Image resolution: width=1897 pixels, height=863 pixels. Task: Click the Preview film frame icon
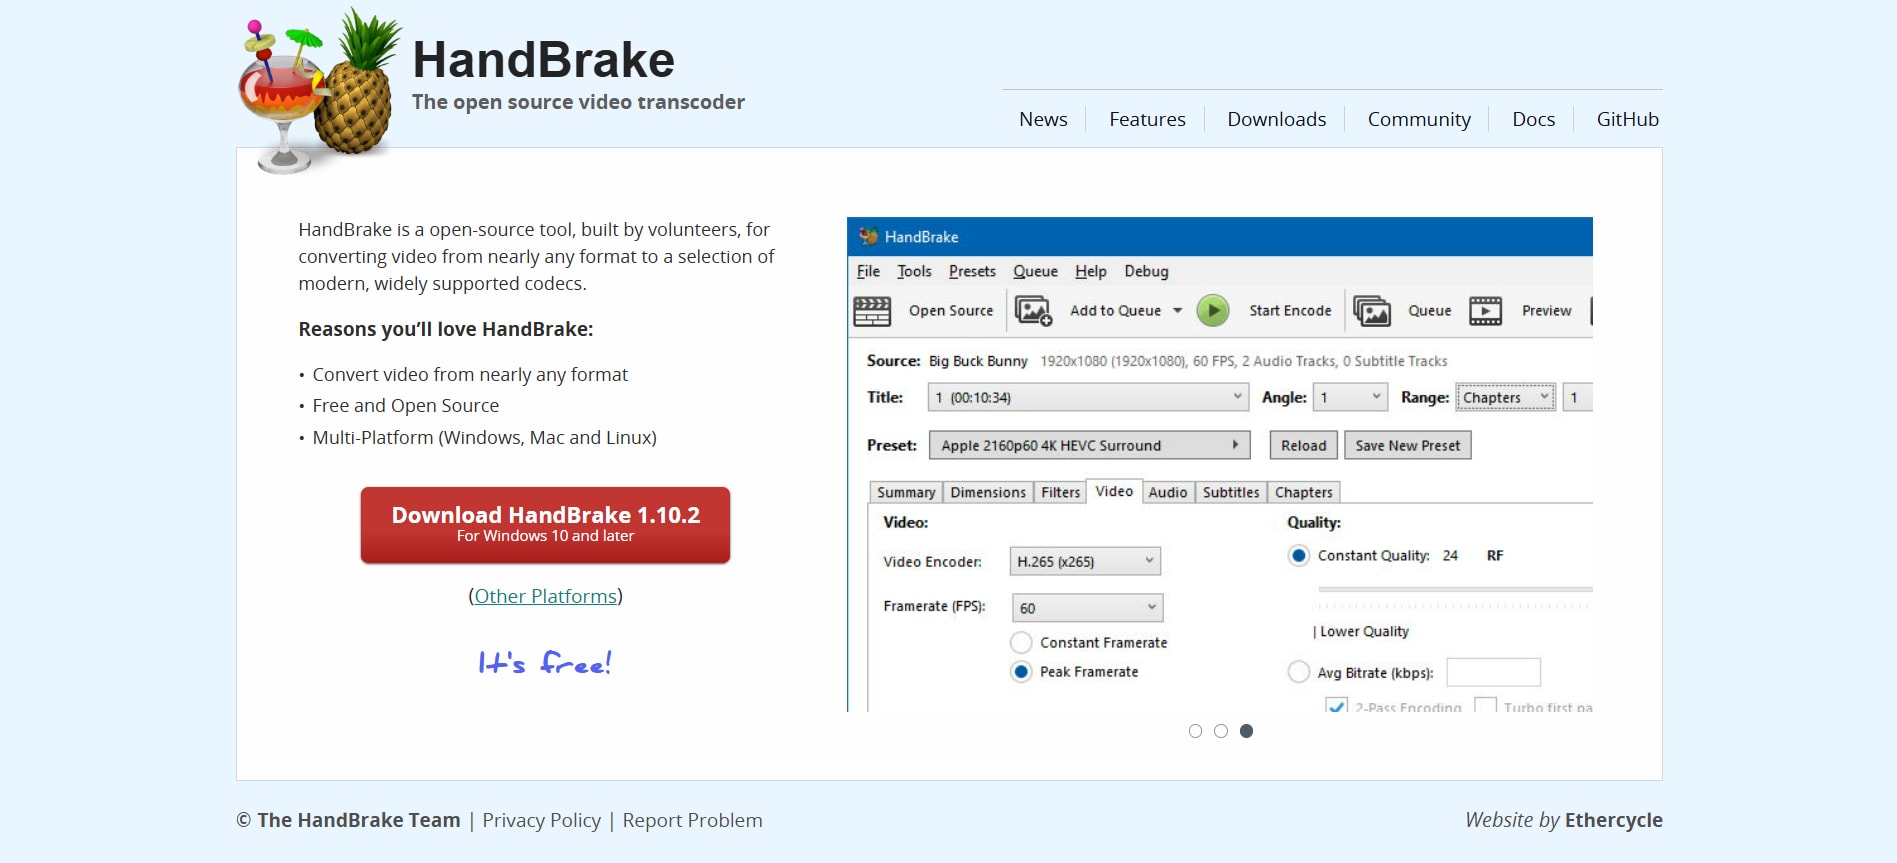(x=1485, y=311)
